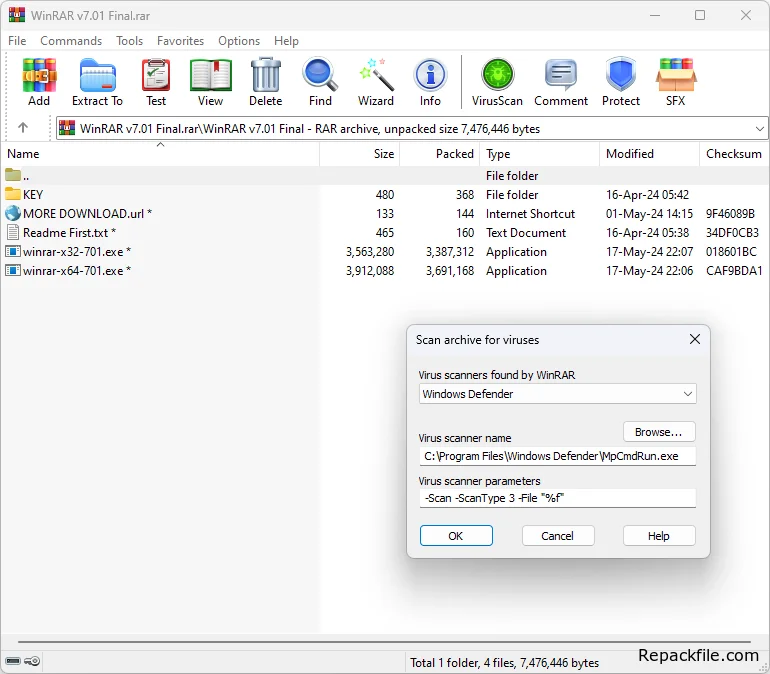Click checksum value 9F46089B
Screen dimensions: 770x674
tap(730, 214)
